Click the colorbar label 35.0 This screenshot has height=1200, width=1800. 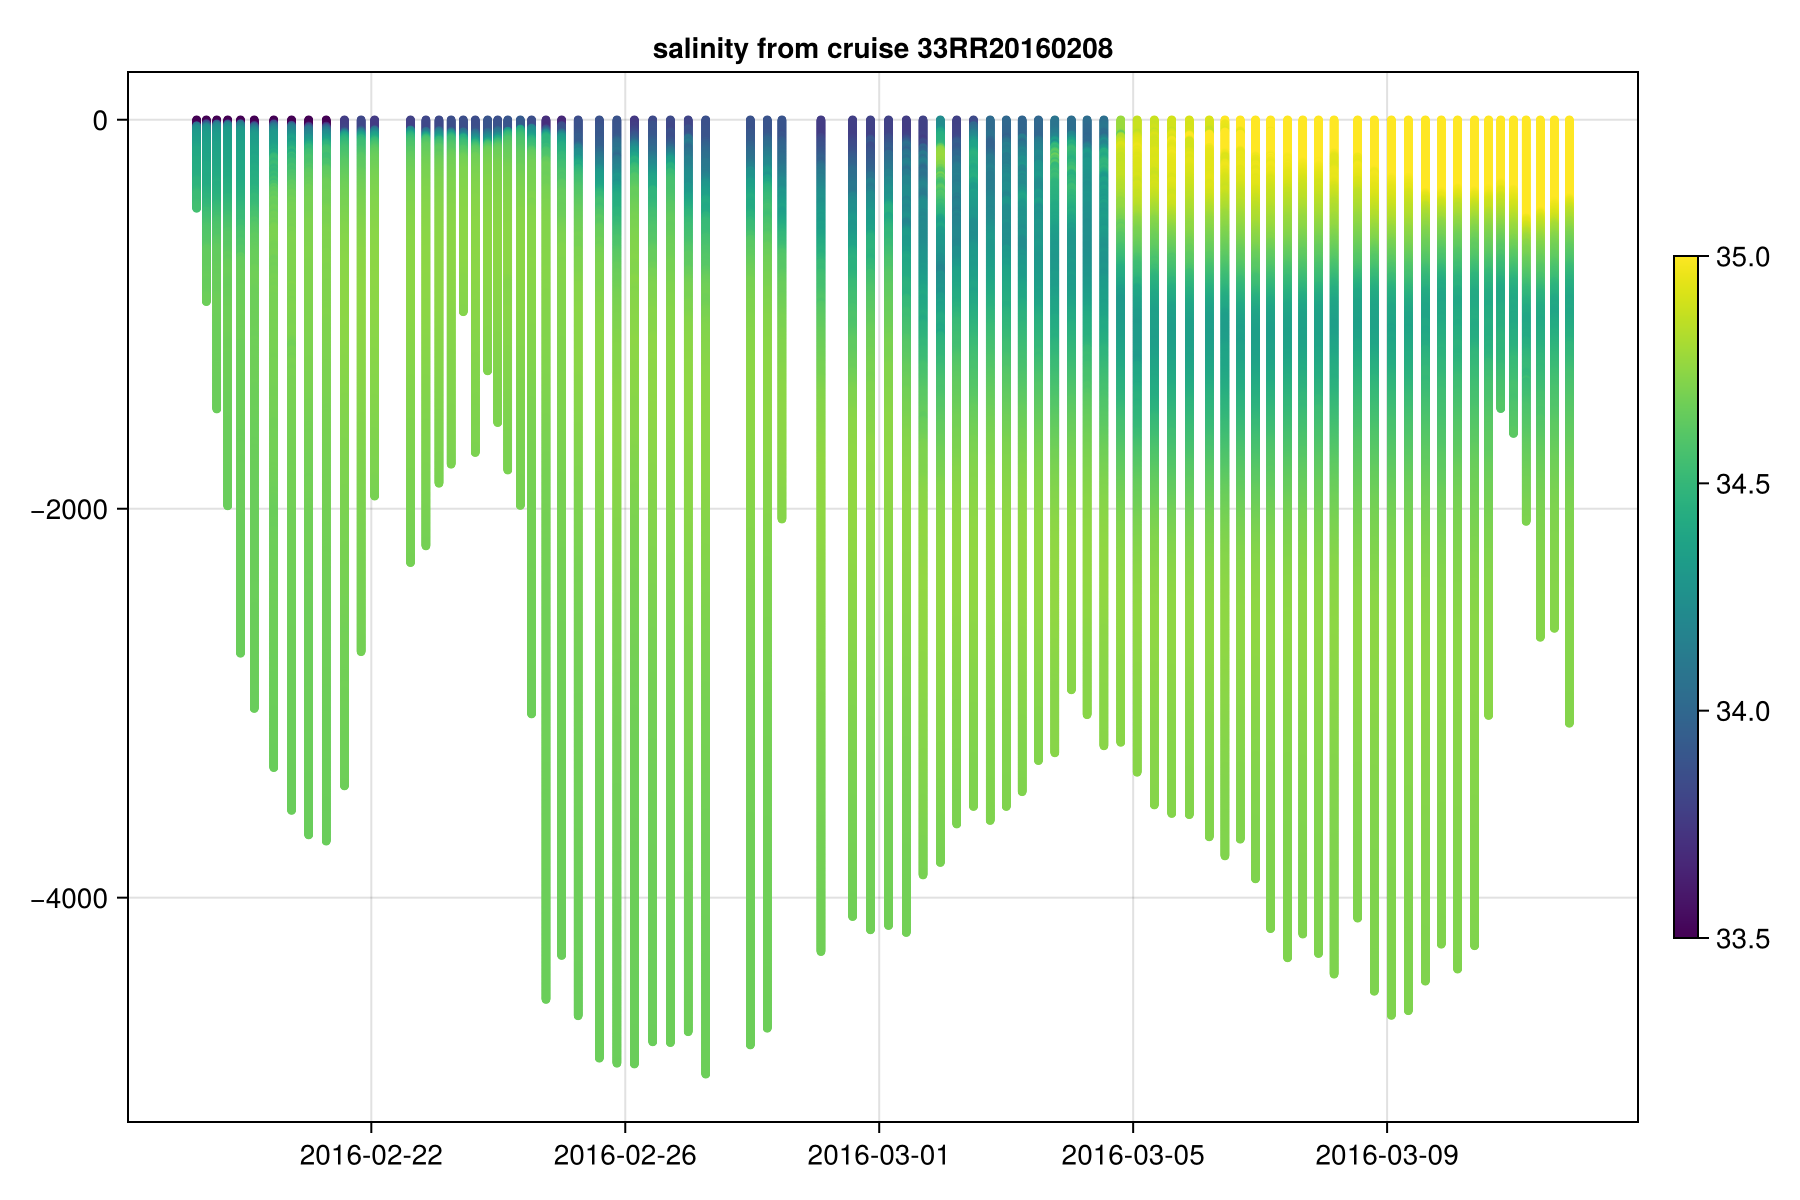pyautogui.click(x=1743, y=257)
